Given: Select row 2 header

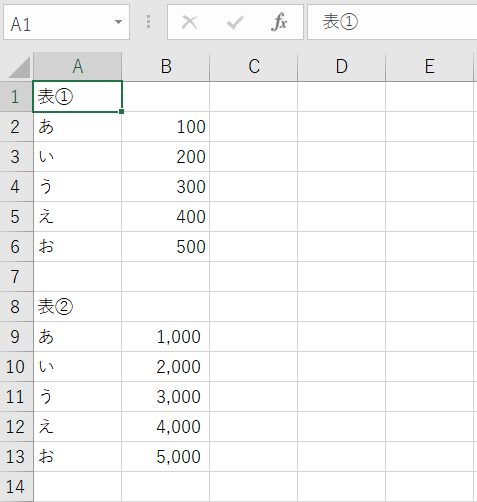Looking at the screenshot, I should pos(16,127).
